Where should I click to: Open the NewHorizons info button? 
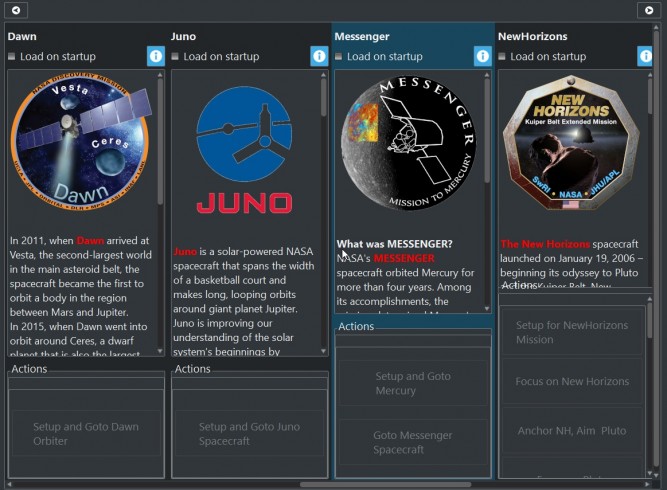(645, 56)
